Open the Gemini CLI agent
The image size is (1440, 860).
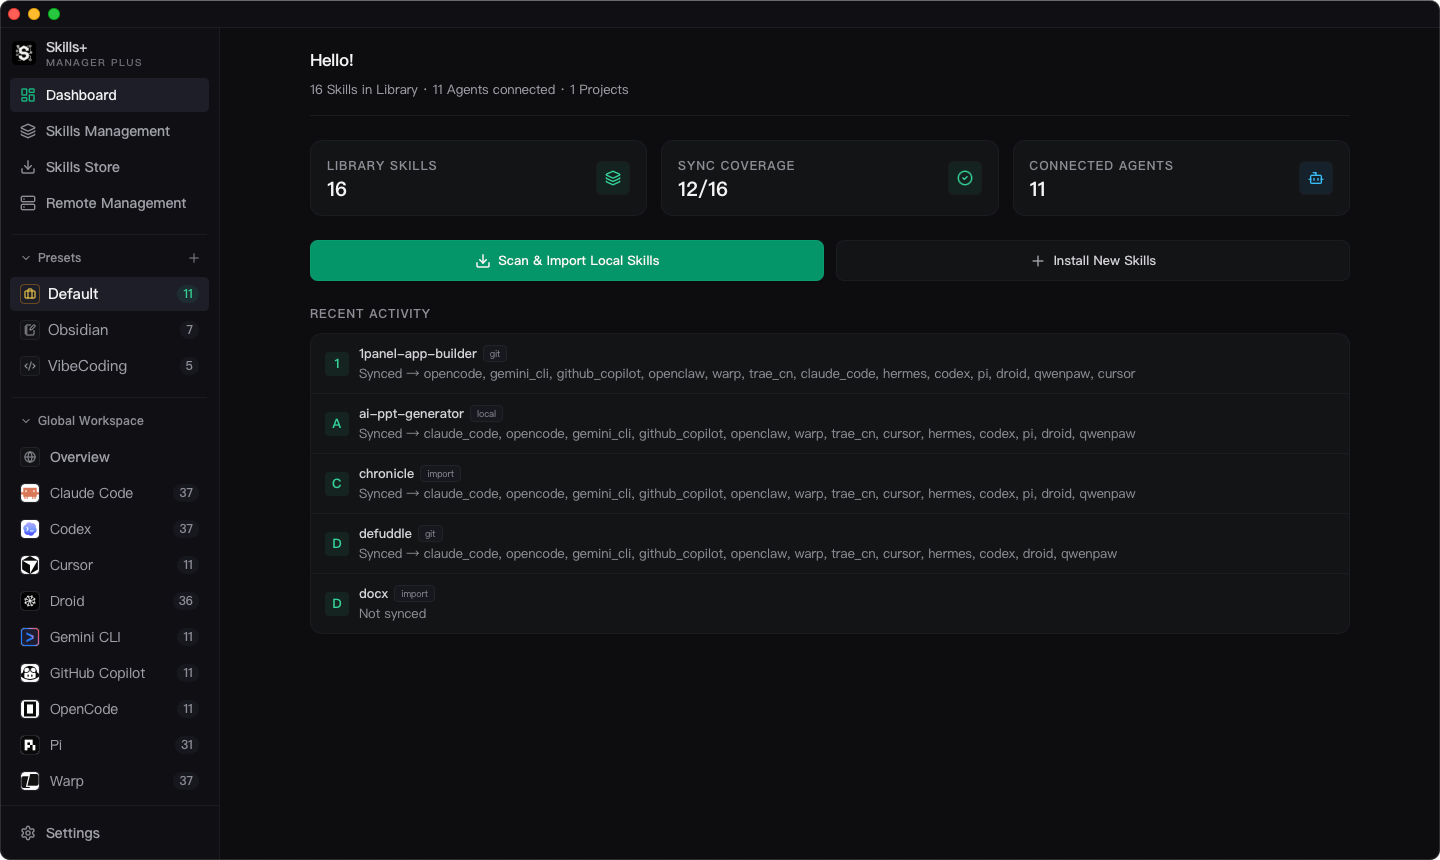110,637
